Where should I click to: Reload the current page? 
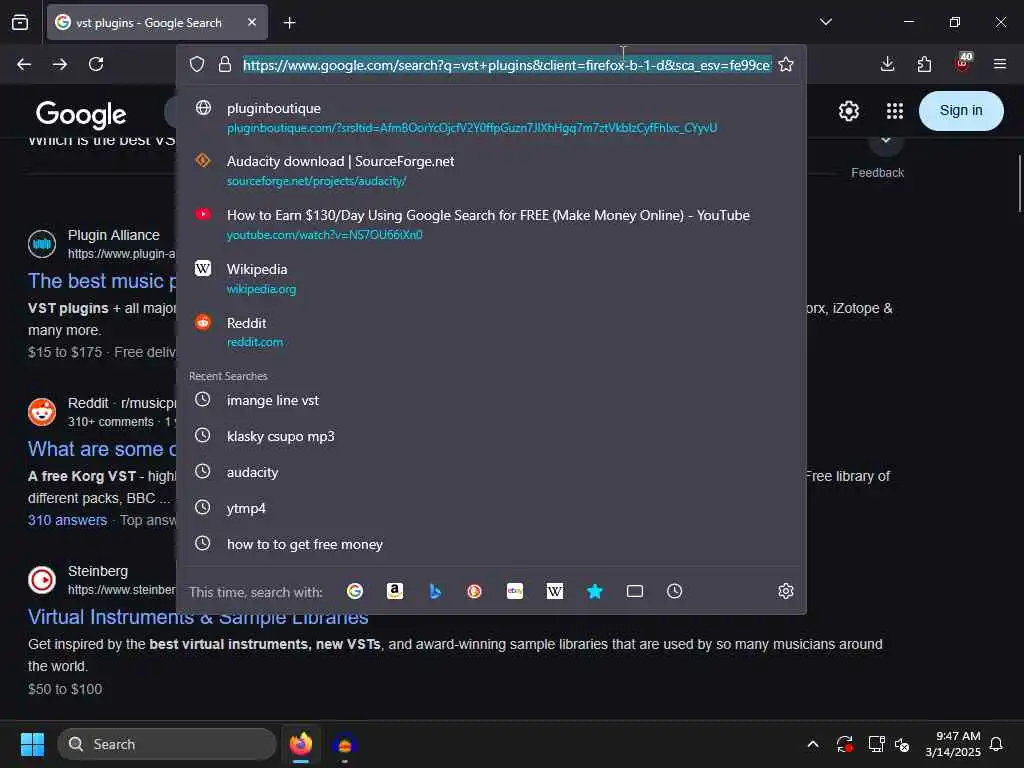click(96, 64)
